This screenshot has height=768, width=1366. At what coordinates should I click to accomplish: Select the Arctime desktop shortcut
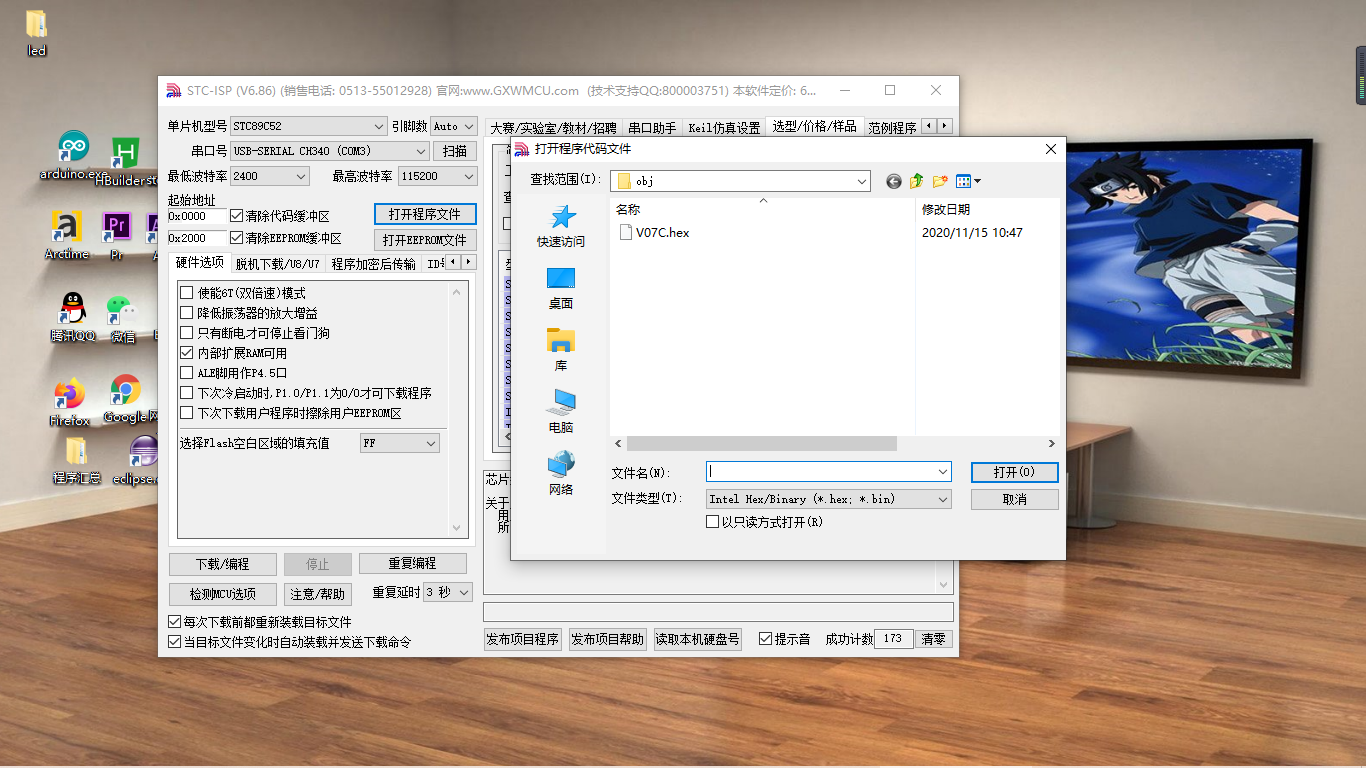coord(67,236)
